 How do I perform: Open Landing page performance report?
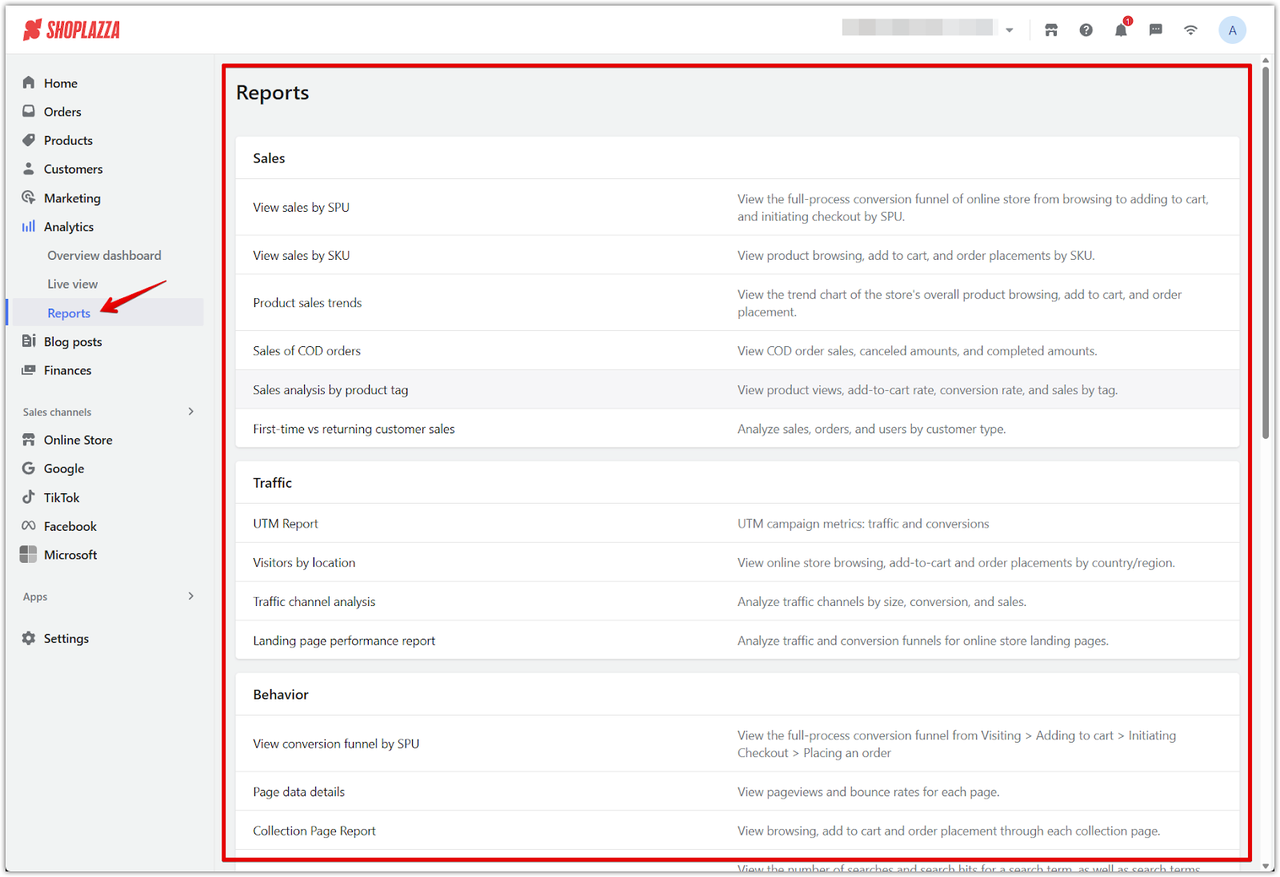click(344, 640)
